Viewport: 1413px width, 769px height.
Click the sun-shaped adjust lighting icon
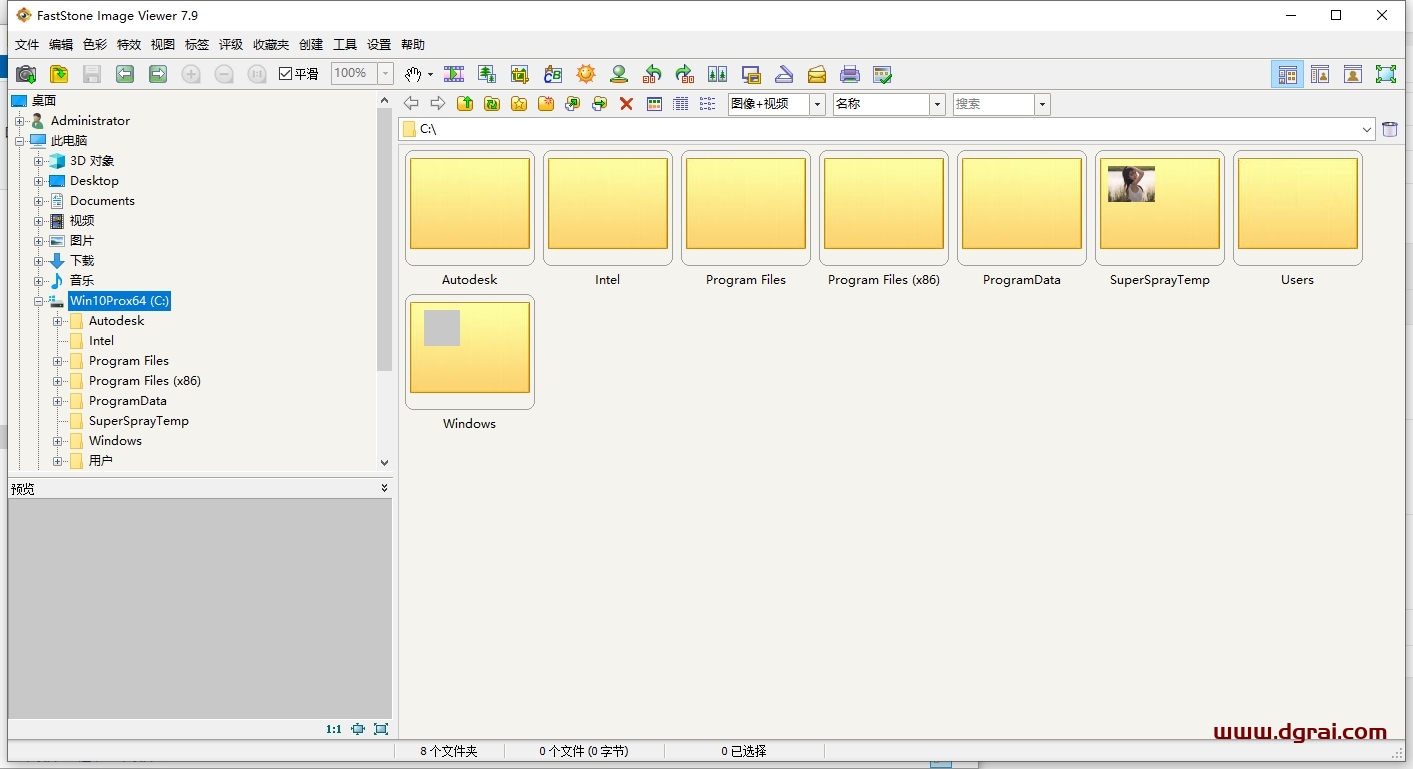[x=586, y=74]
